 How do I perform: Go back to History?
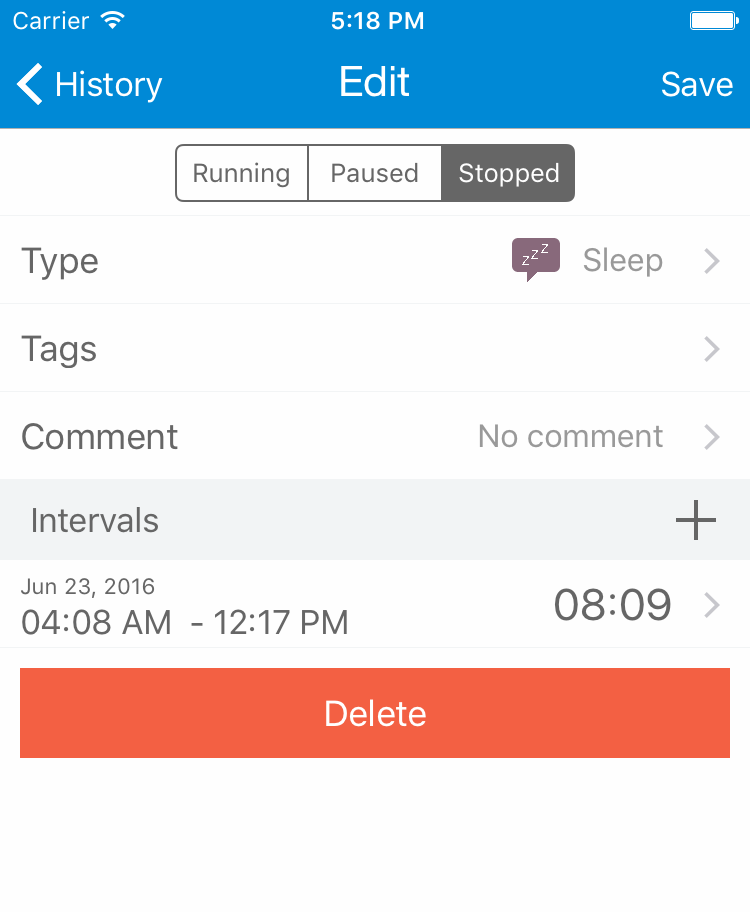coord(107,85)
